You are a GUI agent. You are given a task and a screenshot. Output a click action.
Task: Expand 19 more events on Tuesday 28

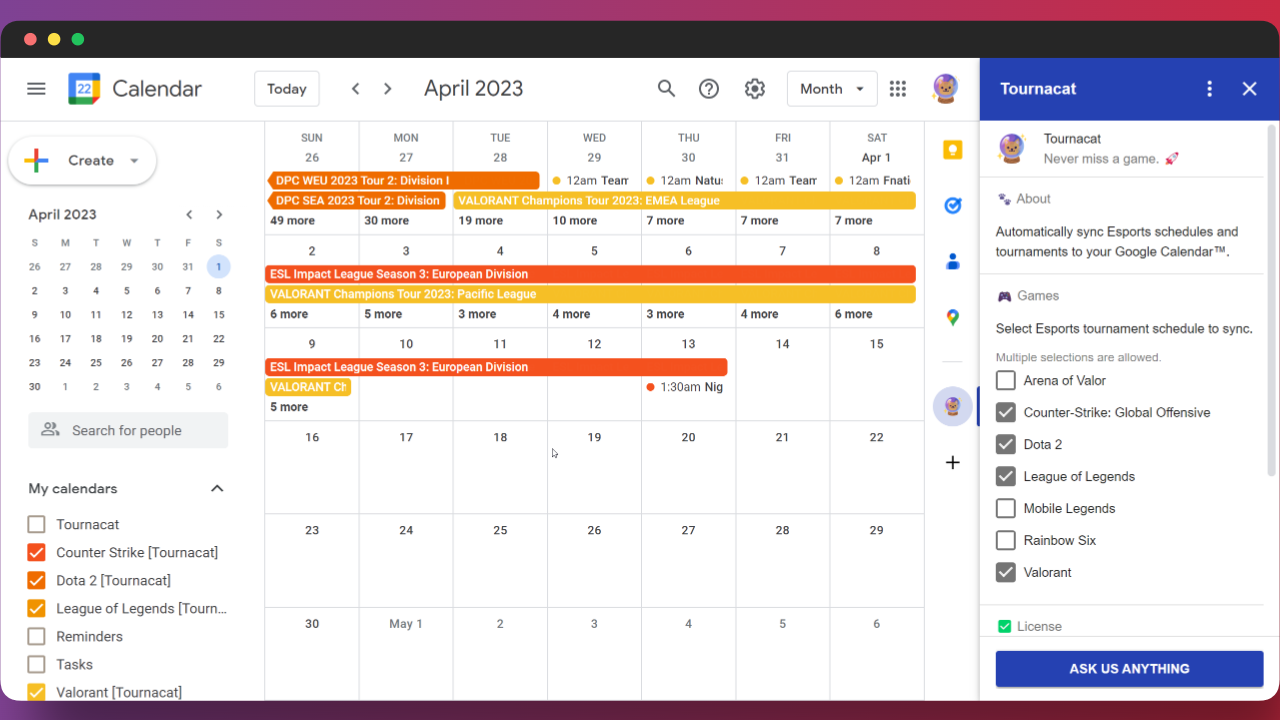pyautogui.click(x=480, y=221)
